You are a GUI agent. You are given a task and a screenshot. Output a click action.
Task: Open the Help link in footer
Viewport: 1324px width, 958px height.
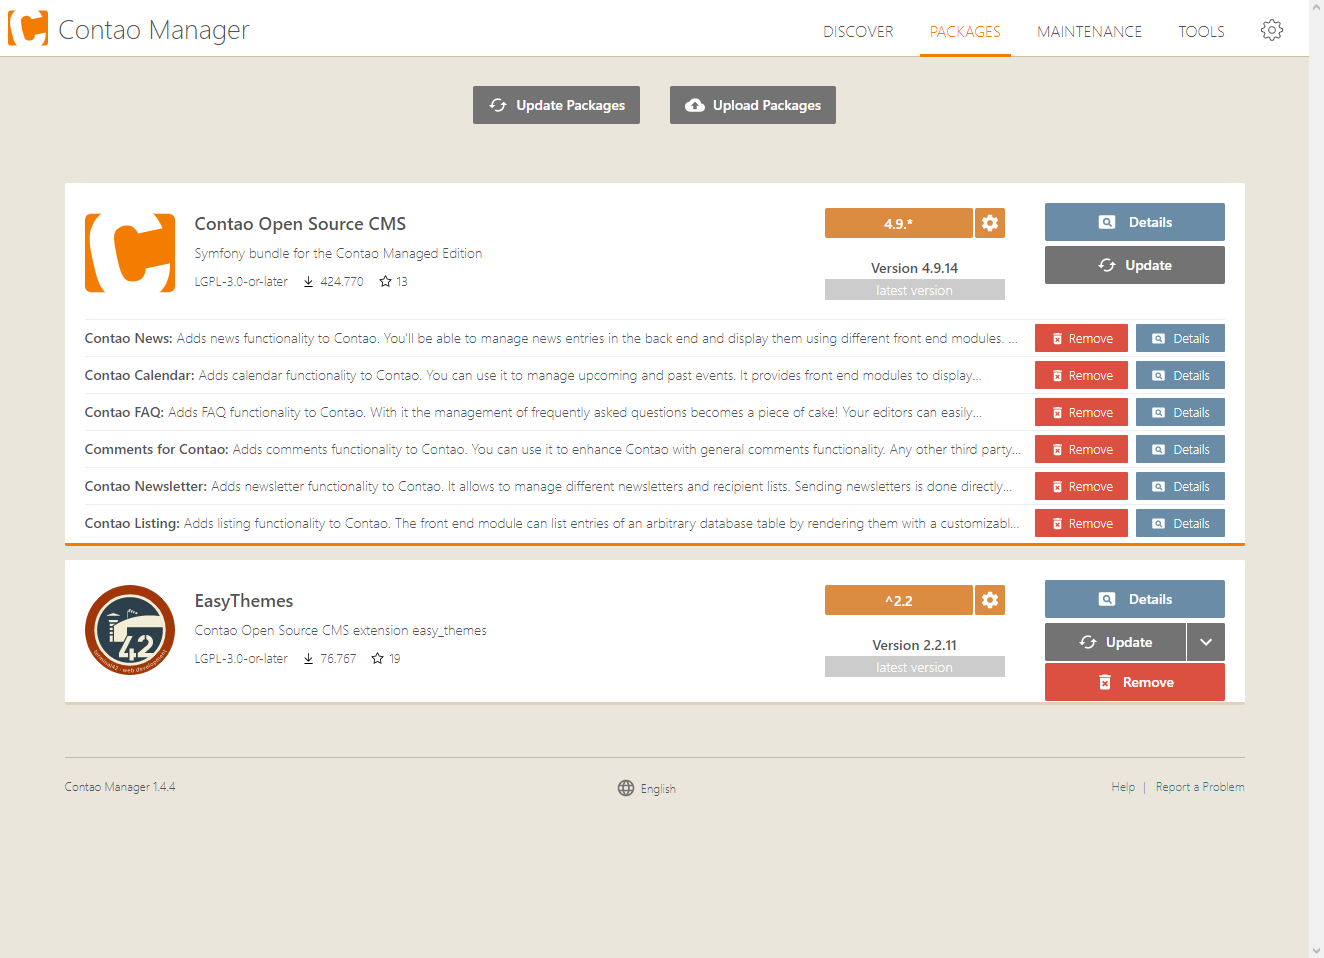[x=1123, y=787]
